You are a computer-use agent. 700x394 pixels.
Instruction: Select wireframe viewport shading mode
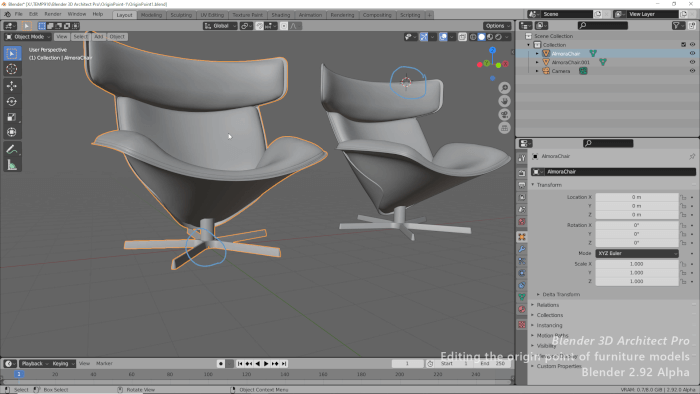click(x=473, y=37)
